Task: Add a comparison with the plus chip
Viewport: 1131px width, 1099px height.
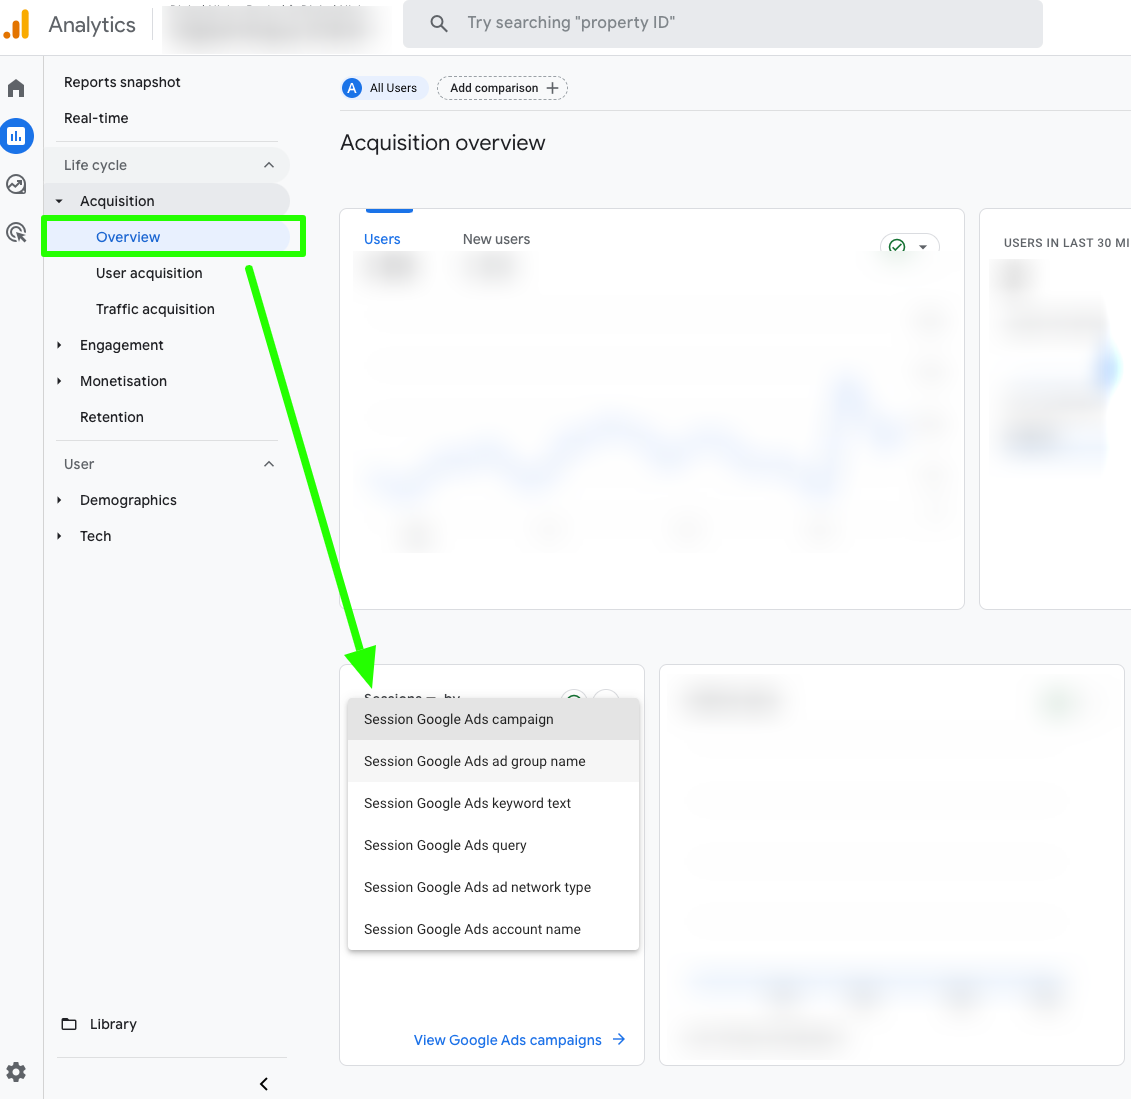Action: click(502, 88)
